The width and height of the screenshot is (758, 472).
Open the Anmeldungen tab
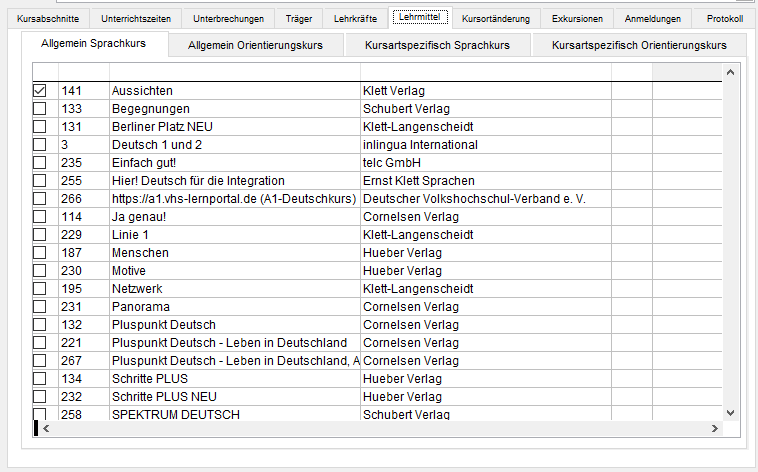(x=653, y=19)
